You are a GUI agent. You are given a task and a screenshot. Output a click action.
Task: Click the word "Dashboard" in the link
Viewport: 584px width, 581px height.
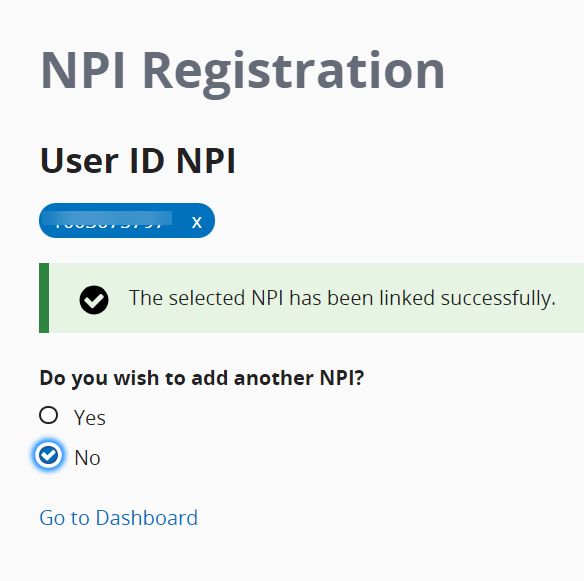147,518
